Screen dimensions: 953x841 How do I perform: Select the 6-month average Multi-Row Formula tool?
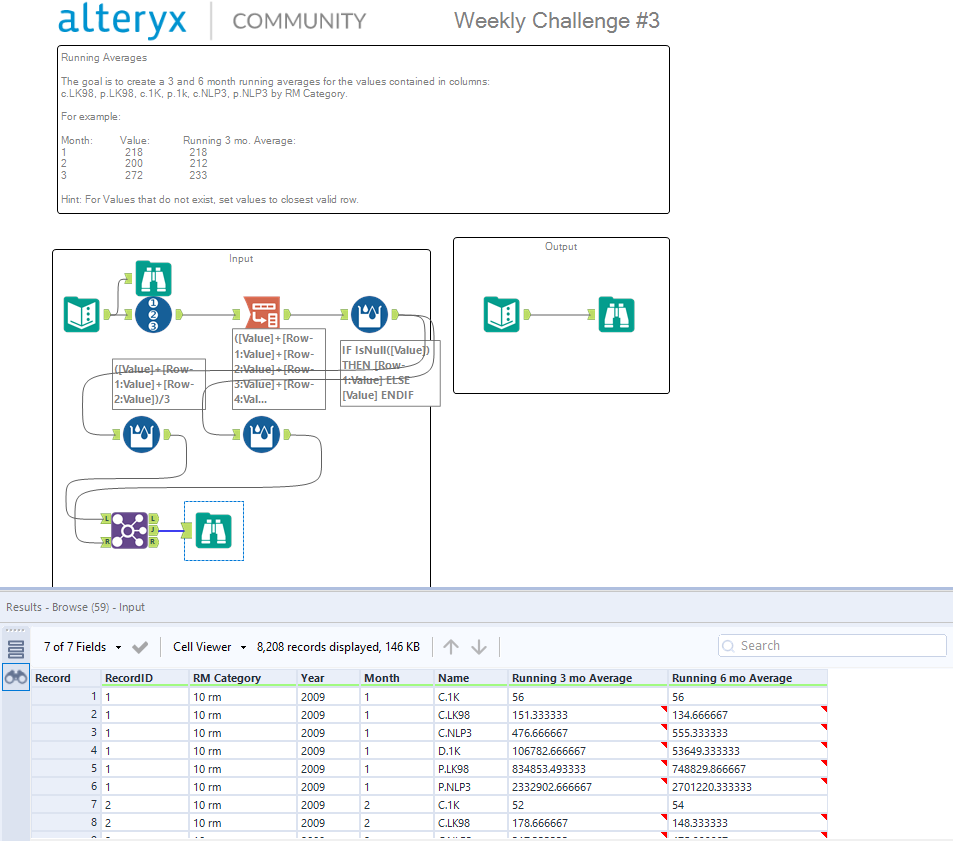(x=261, y=434)
